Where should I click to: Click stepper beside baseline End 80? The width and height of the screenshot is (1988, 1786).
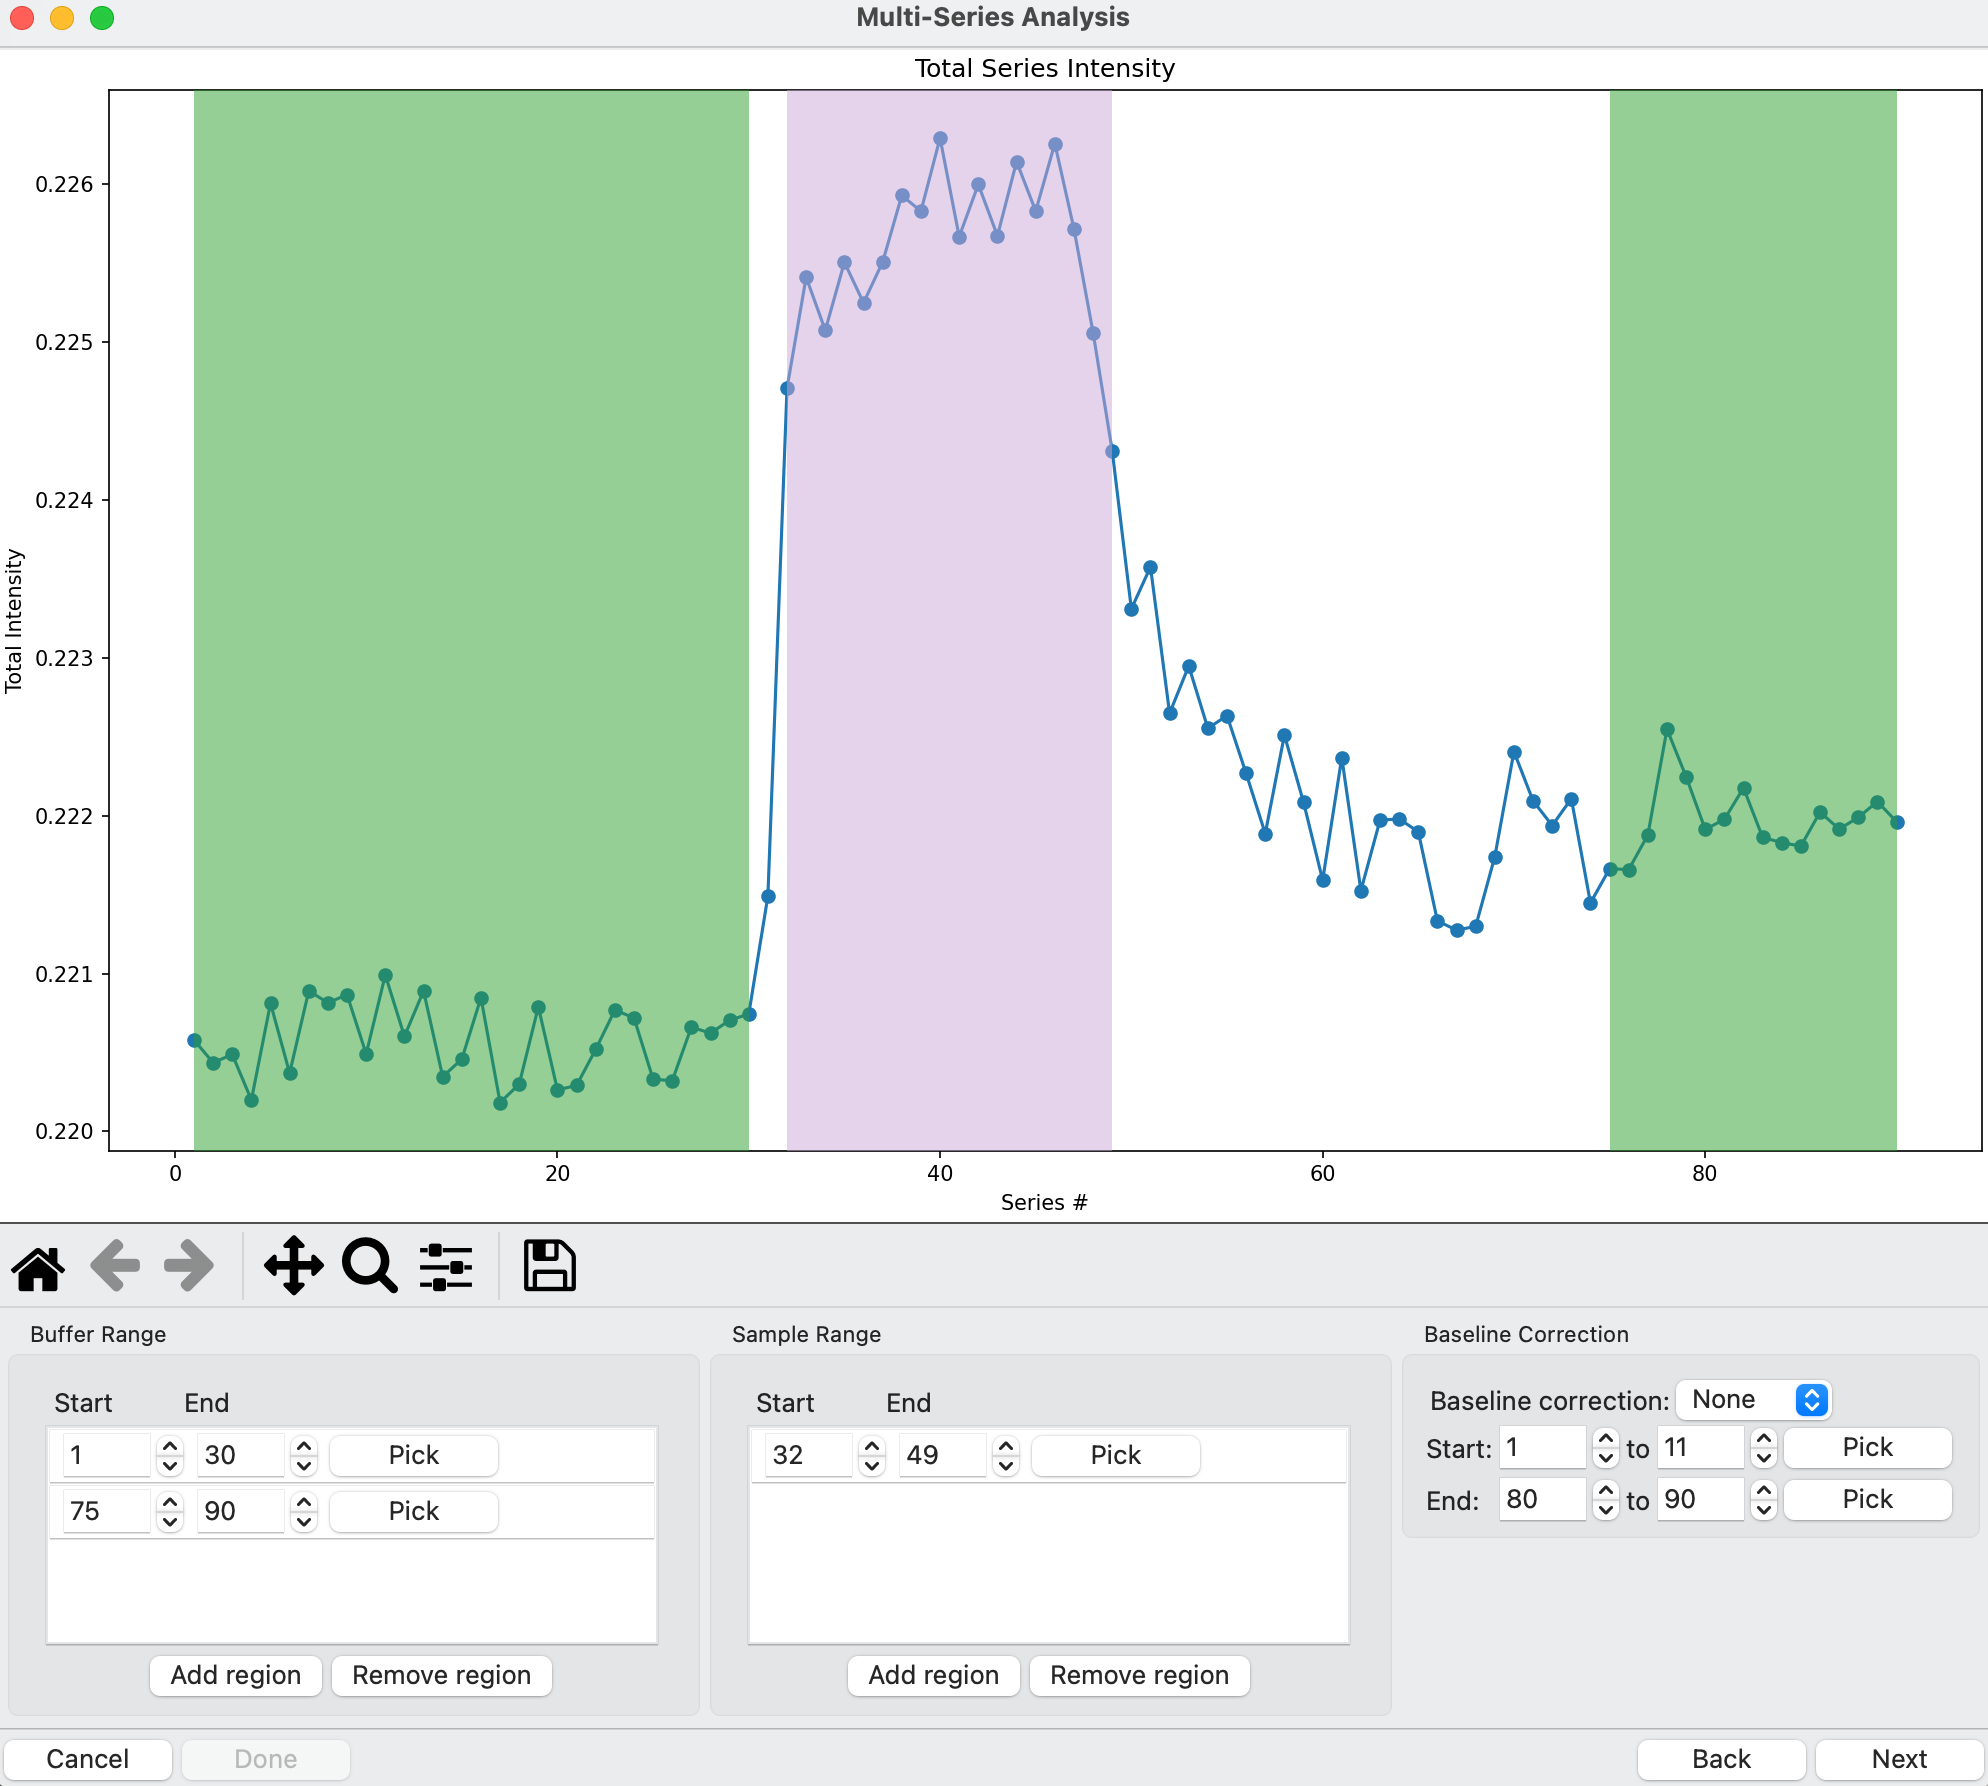(x=1605, y=1499)
